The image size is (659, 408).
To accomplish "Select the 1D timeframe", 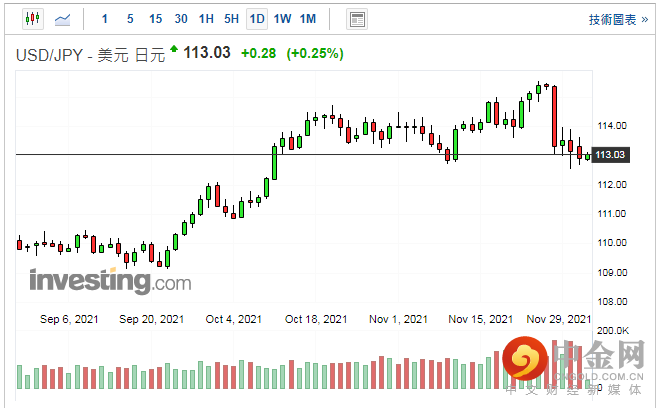I will pyautogui.click(x=257, y=19).
